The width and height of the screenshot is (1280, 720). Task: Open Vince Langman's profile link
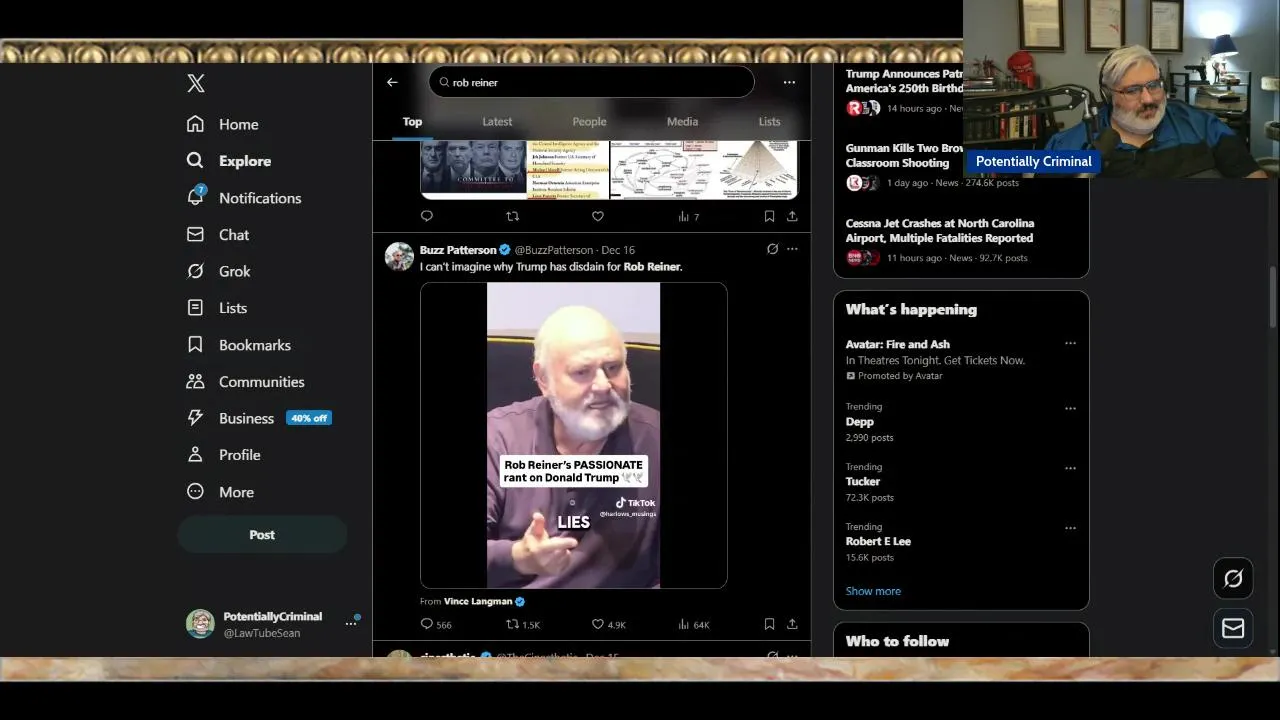pyautogui.click(x=478, y=602)
